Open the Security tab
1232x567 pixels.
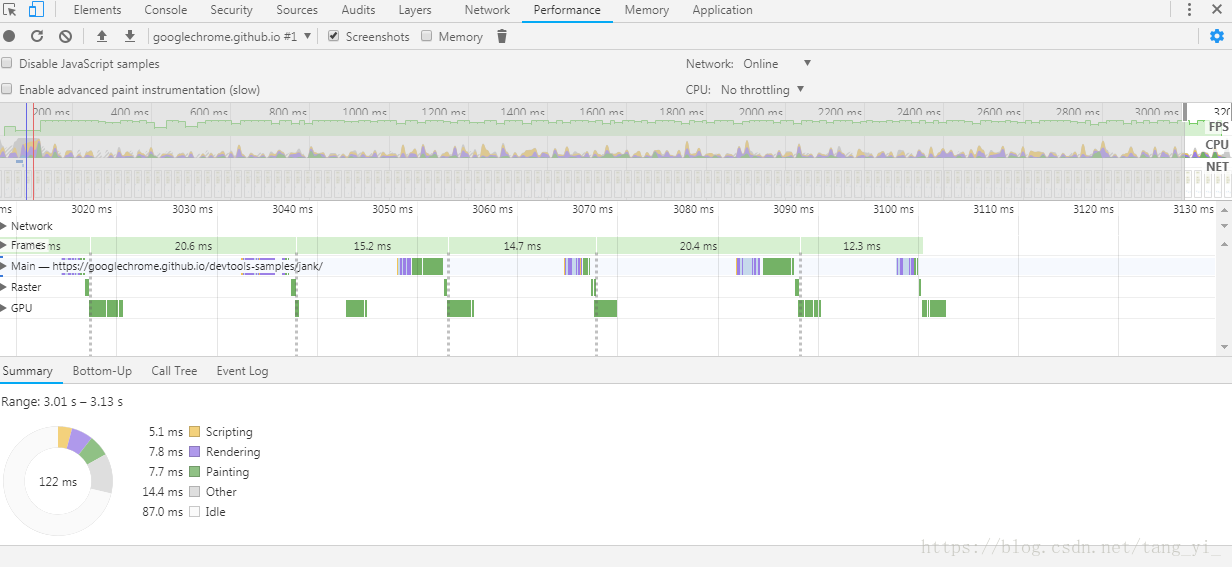point(232,10)
